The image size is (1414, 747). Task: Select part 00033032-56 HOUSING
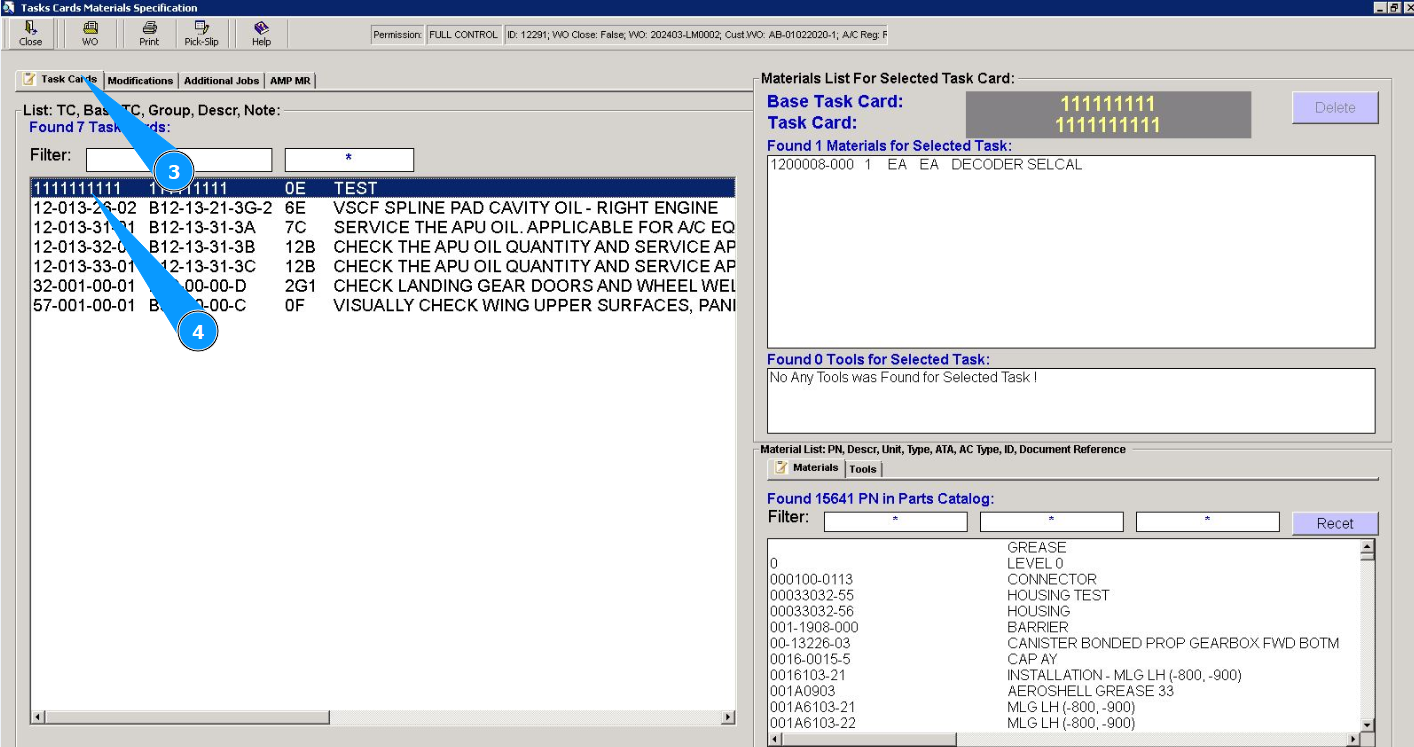tap(1064, 612)
